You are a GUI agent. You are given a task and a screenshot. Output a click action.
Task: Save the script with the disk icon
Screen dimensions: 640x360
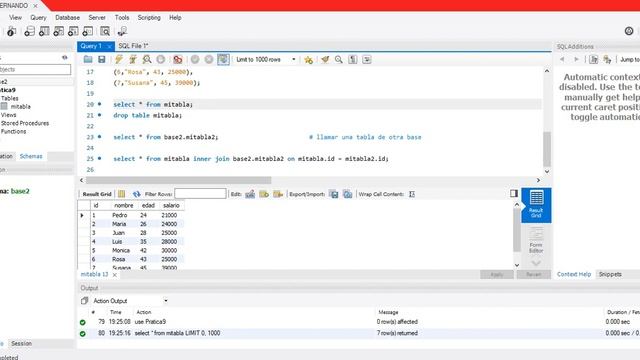coord(102,60)
